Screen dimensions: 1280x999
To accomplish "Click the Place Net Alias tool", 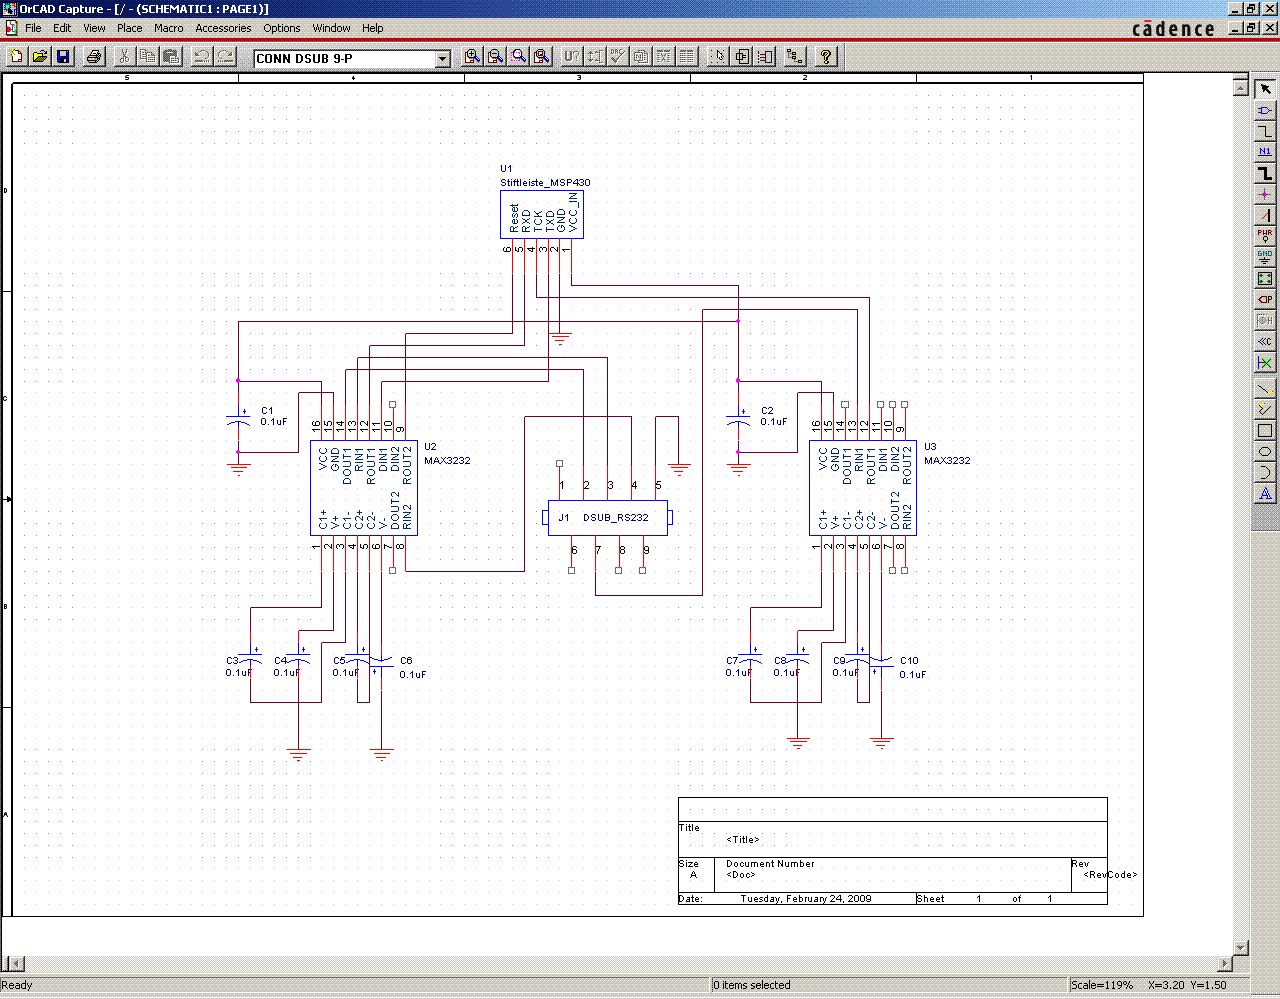I will [x=1265, y=152].
